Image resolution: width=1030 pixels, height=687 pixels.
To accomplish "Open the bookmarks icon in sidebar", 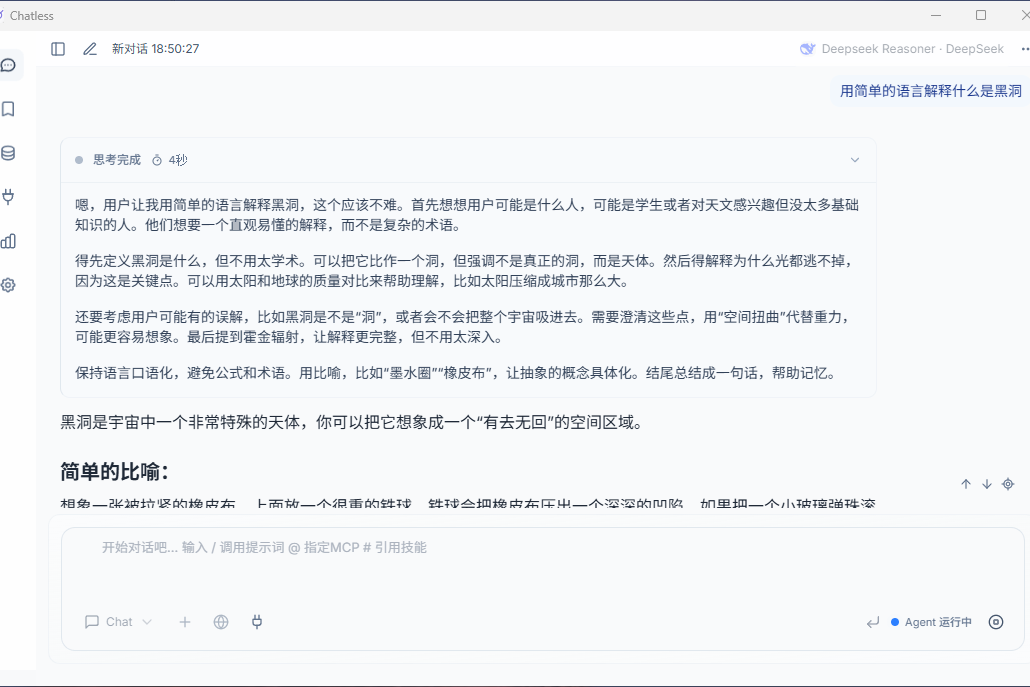I will 9,109.
